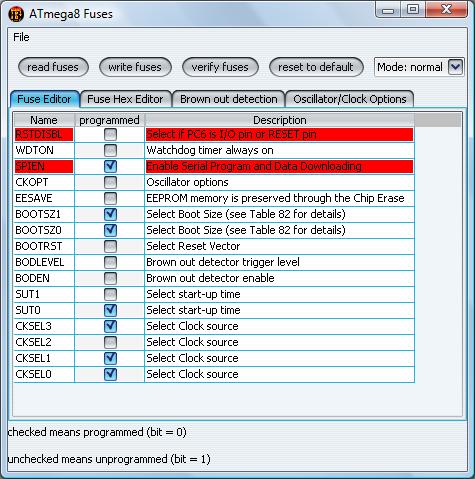Screen dimensions: 475x479
Task: Click the Name column header
Action: 44,120
